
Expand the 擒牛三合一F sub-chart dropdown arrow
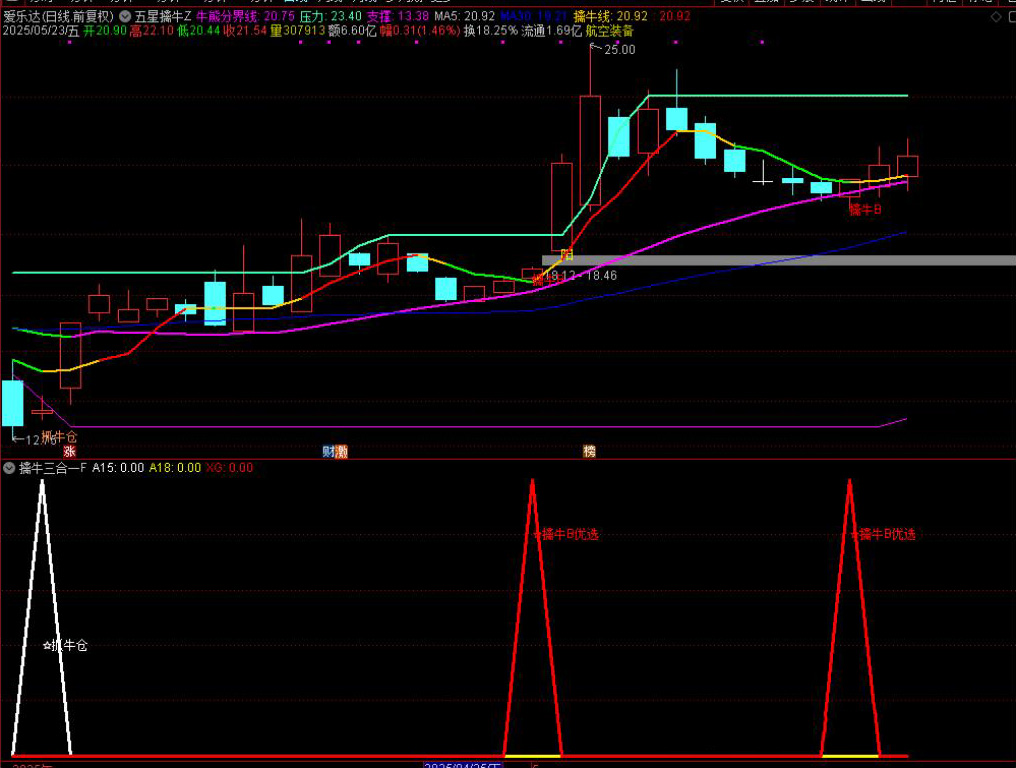click(10, 467)
